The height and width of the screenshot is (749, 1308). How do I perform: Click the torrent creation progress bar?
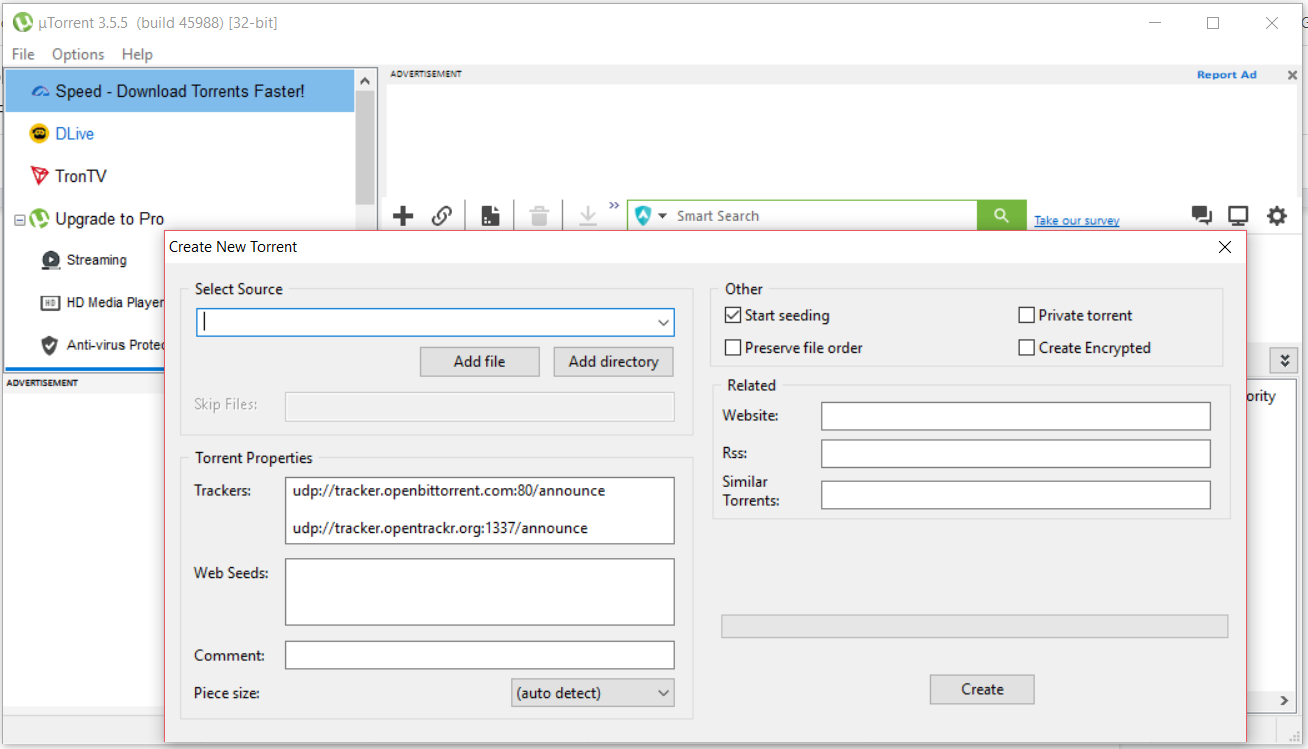coord(974,626)
